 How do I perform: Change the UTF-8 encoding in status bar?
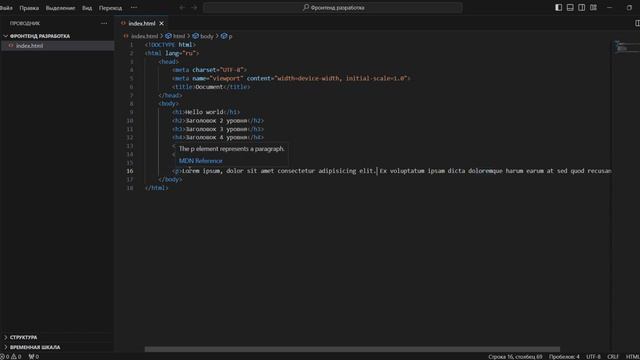(x=593, y=357)
